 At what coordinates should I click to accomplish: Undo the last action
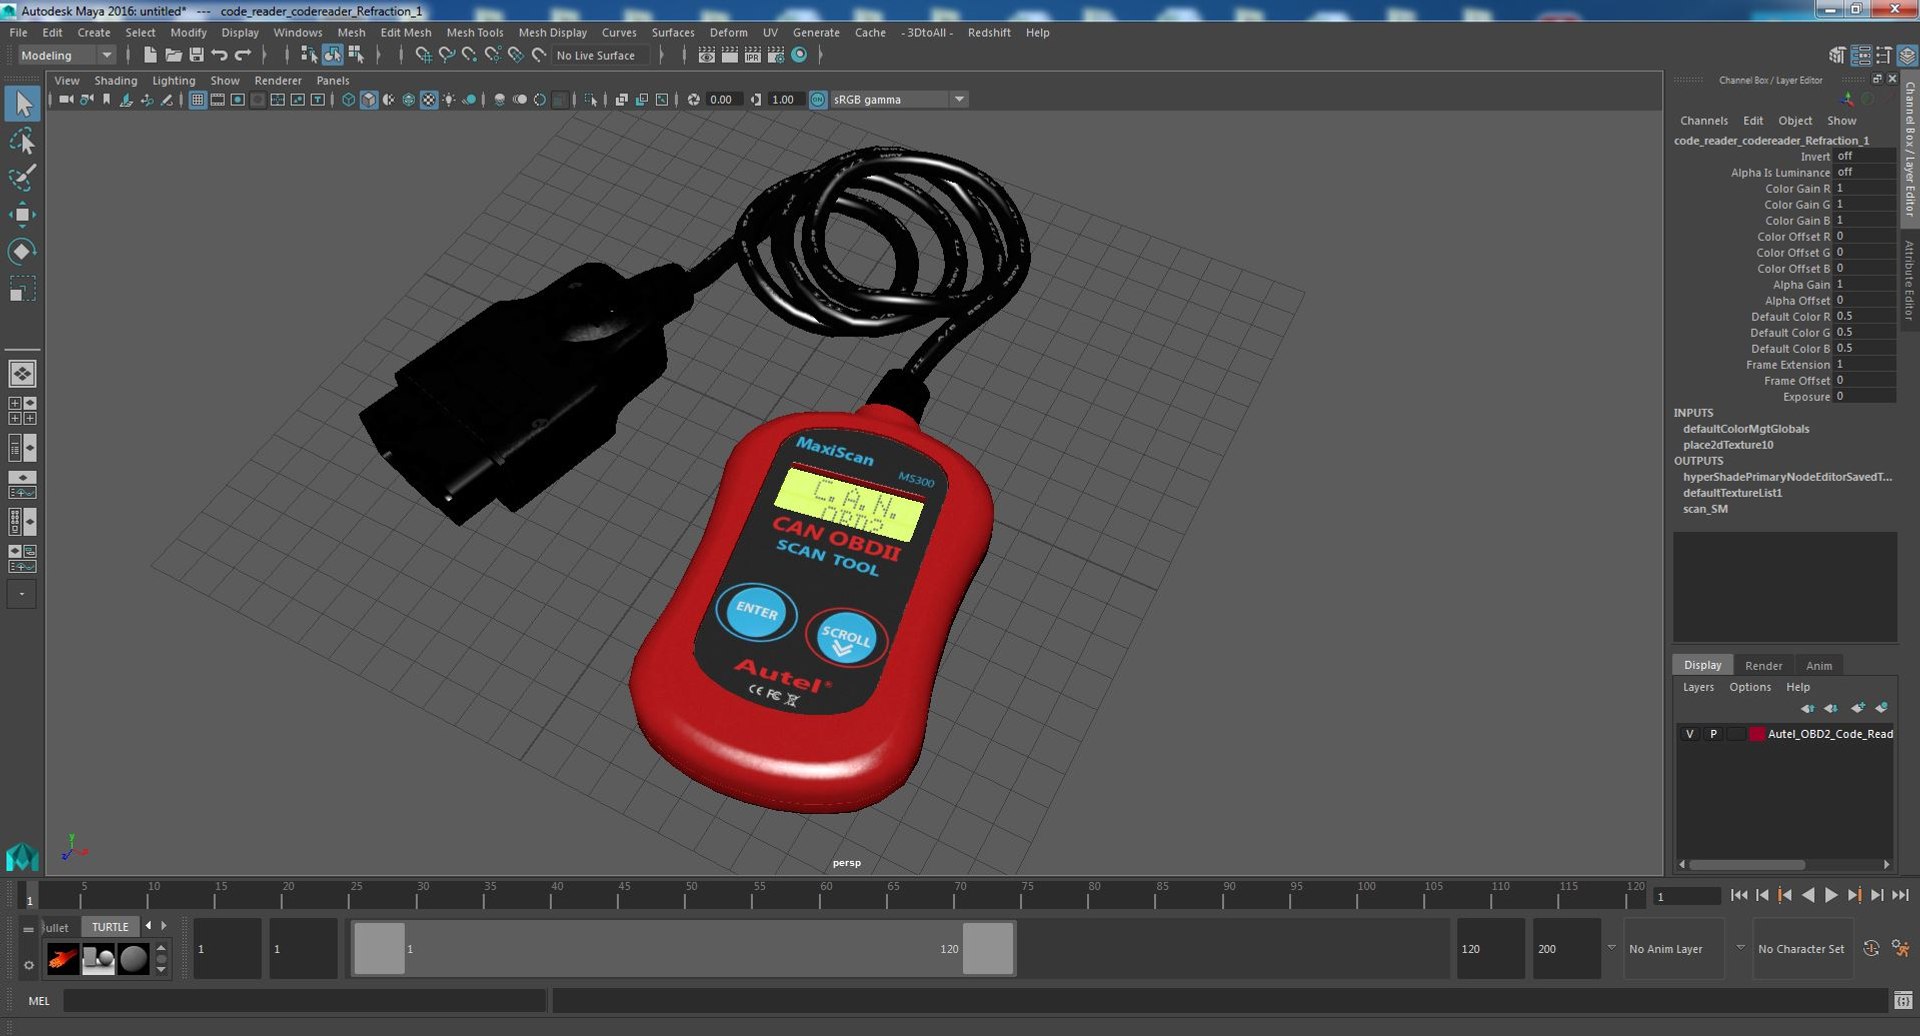click(x=219, y=55)
